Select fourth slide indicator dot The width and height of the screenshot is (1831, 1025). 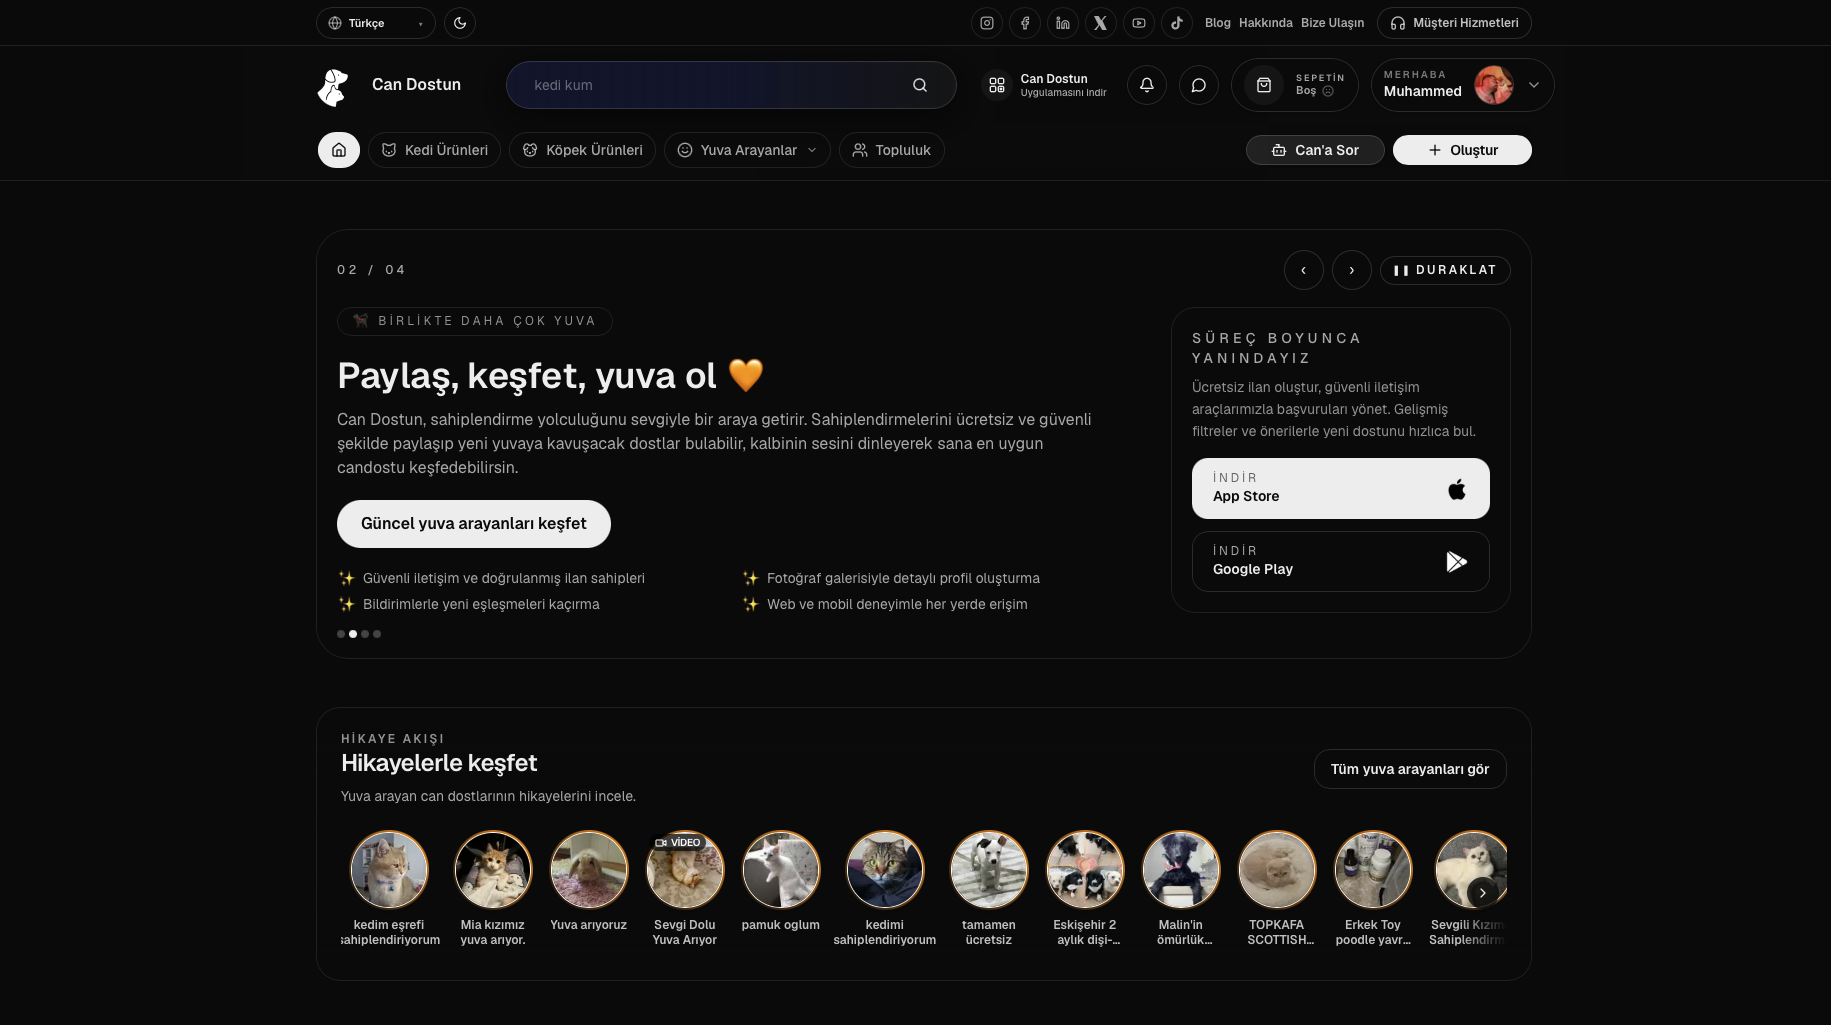tap(377, 634)
